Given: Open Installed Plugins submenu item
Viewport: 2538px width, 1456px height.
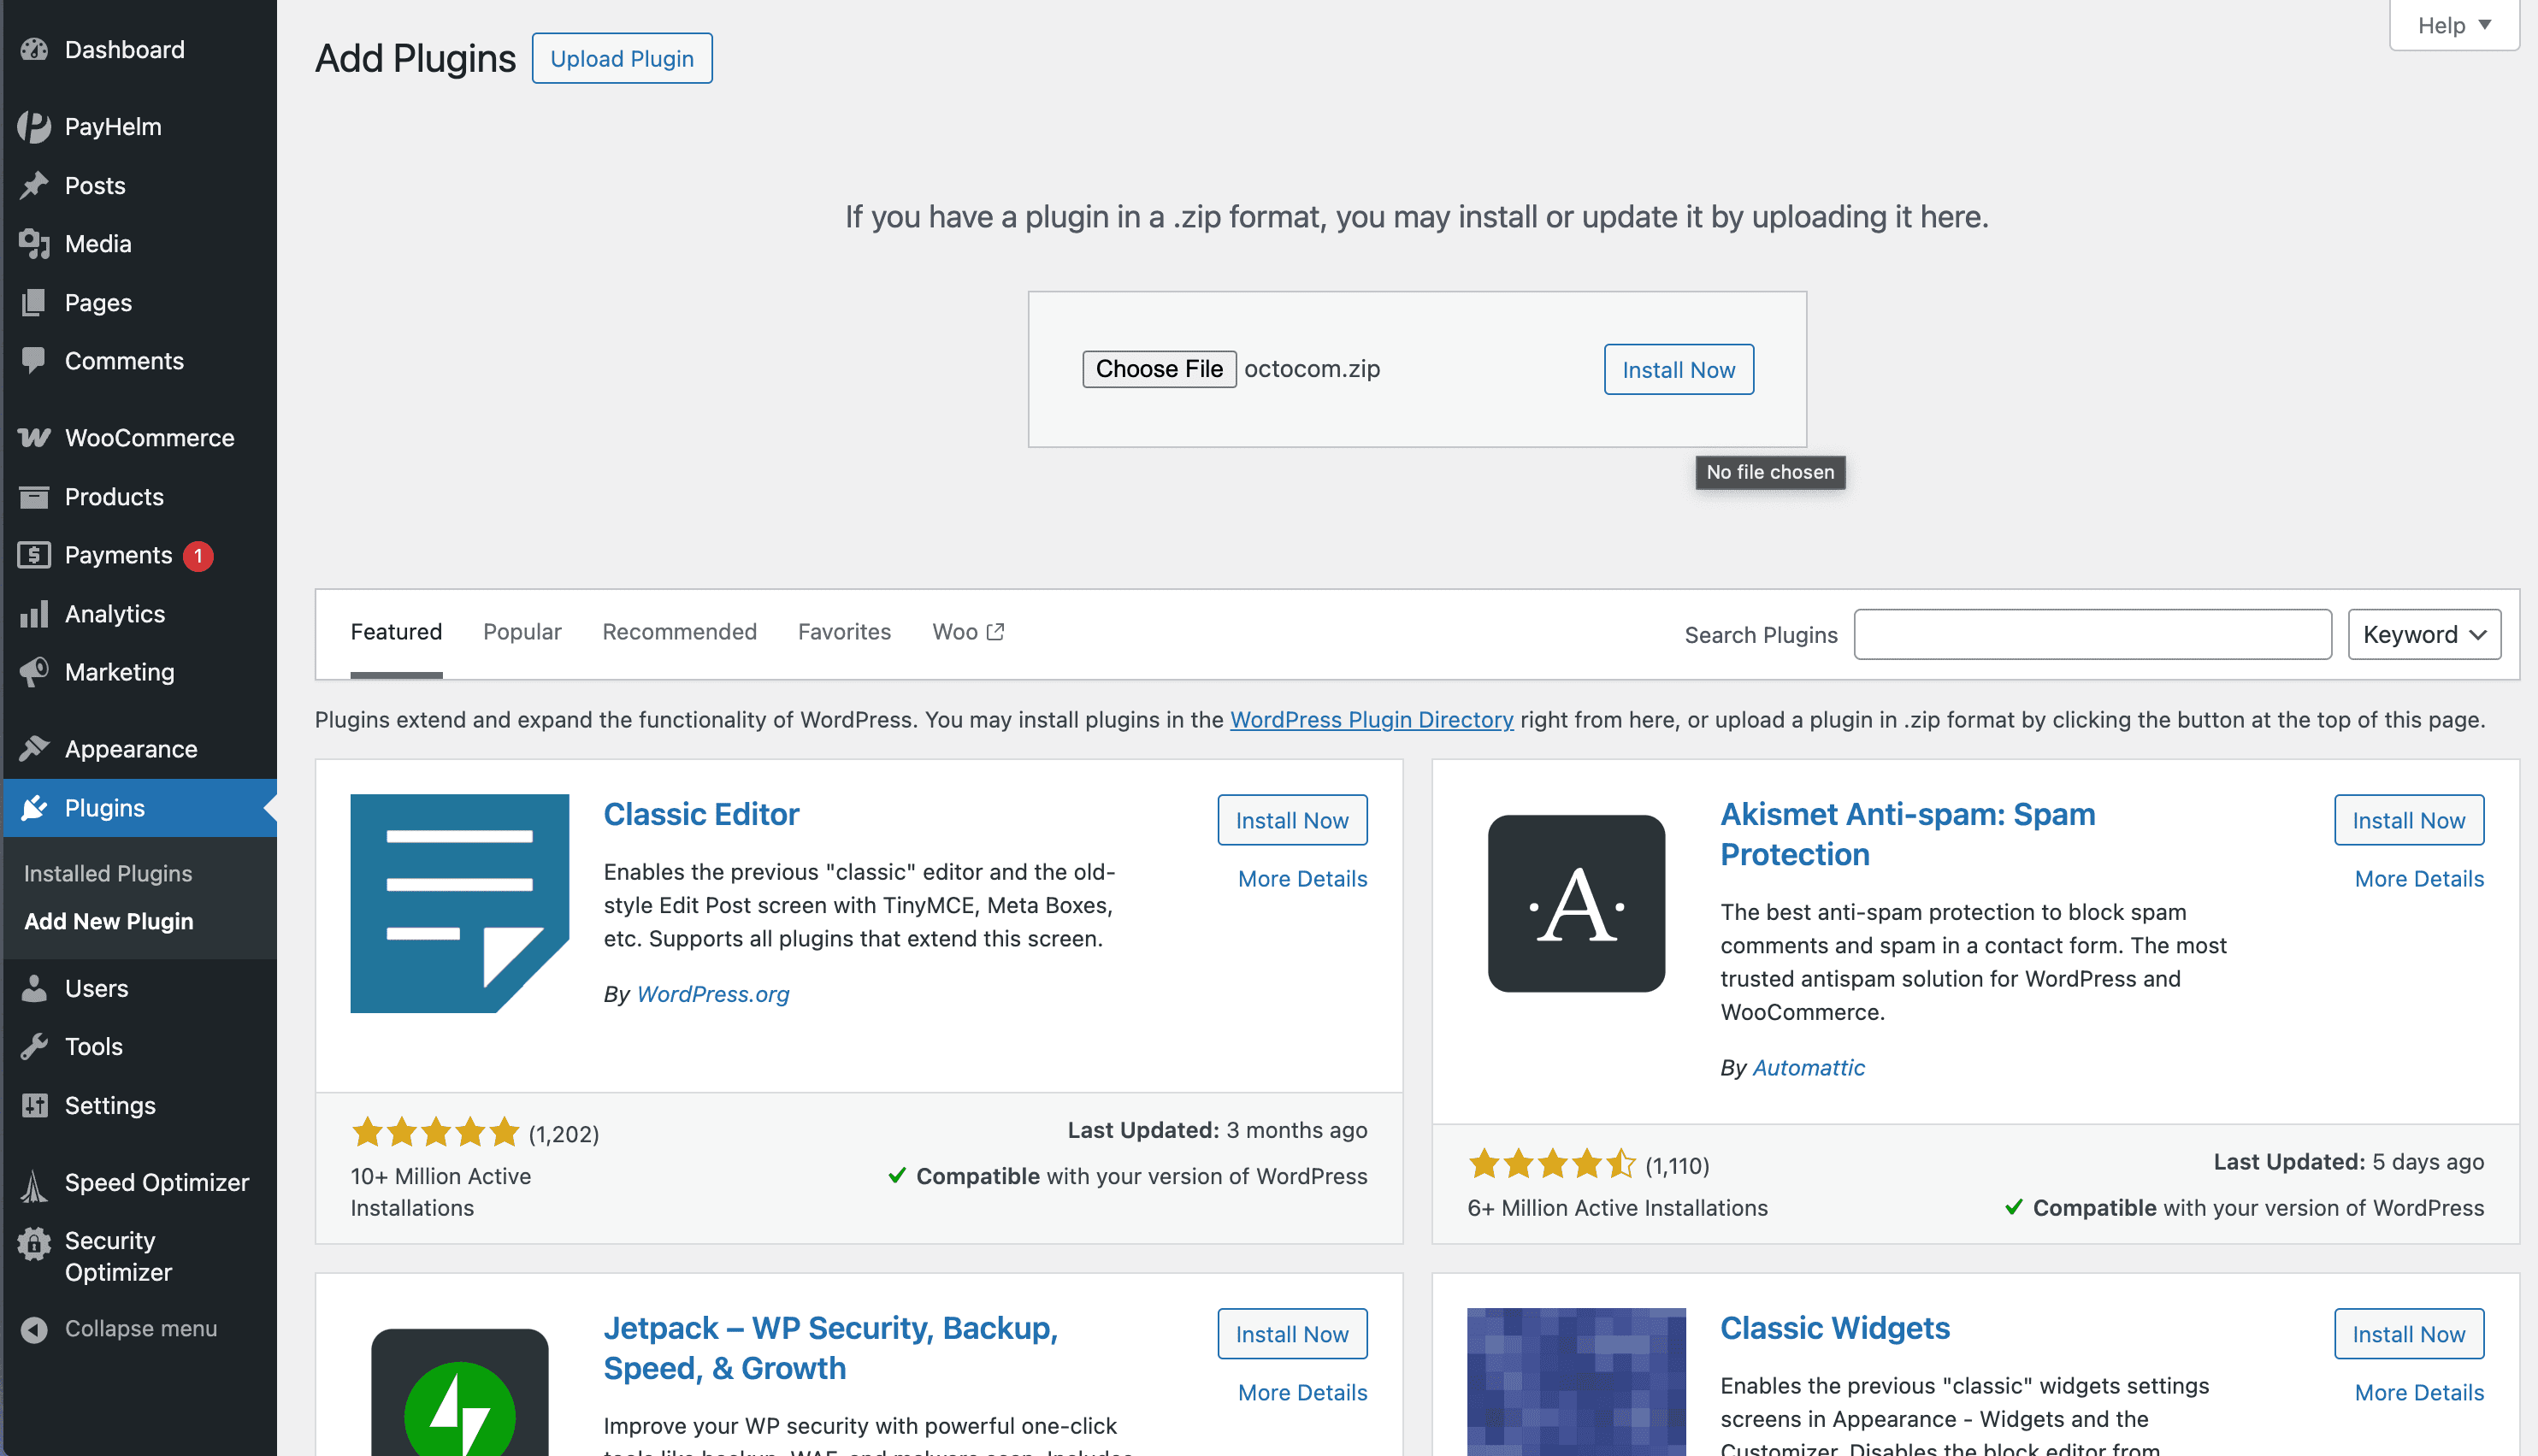Looking at the screenshot, I should [108, 874].
